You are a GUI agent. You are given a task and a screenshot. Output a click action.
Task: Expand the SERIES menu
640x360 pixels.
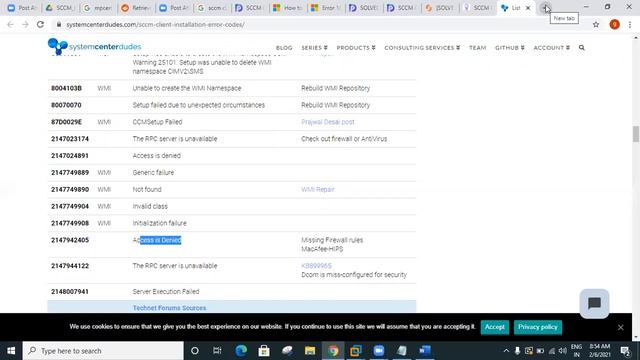[x=314, y=48]
